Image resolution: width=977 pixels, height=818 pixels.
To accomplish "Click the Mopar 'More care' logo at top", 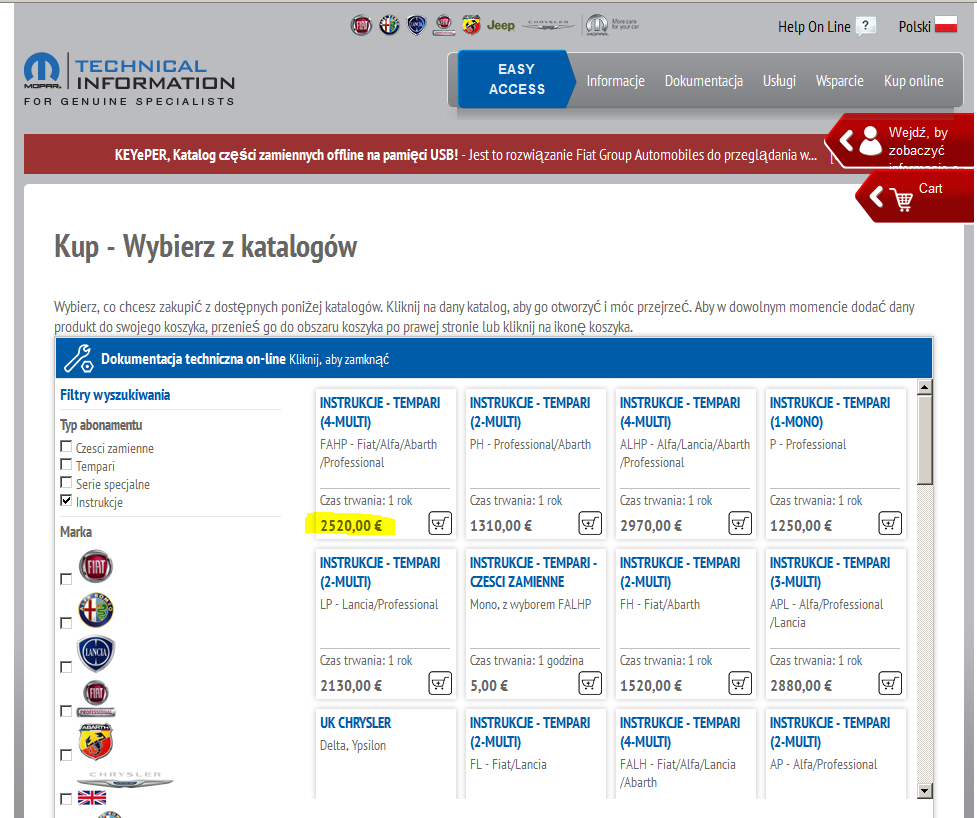I will (612, 26).
